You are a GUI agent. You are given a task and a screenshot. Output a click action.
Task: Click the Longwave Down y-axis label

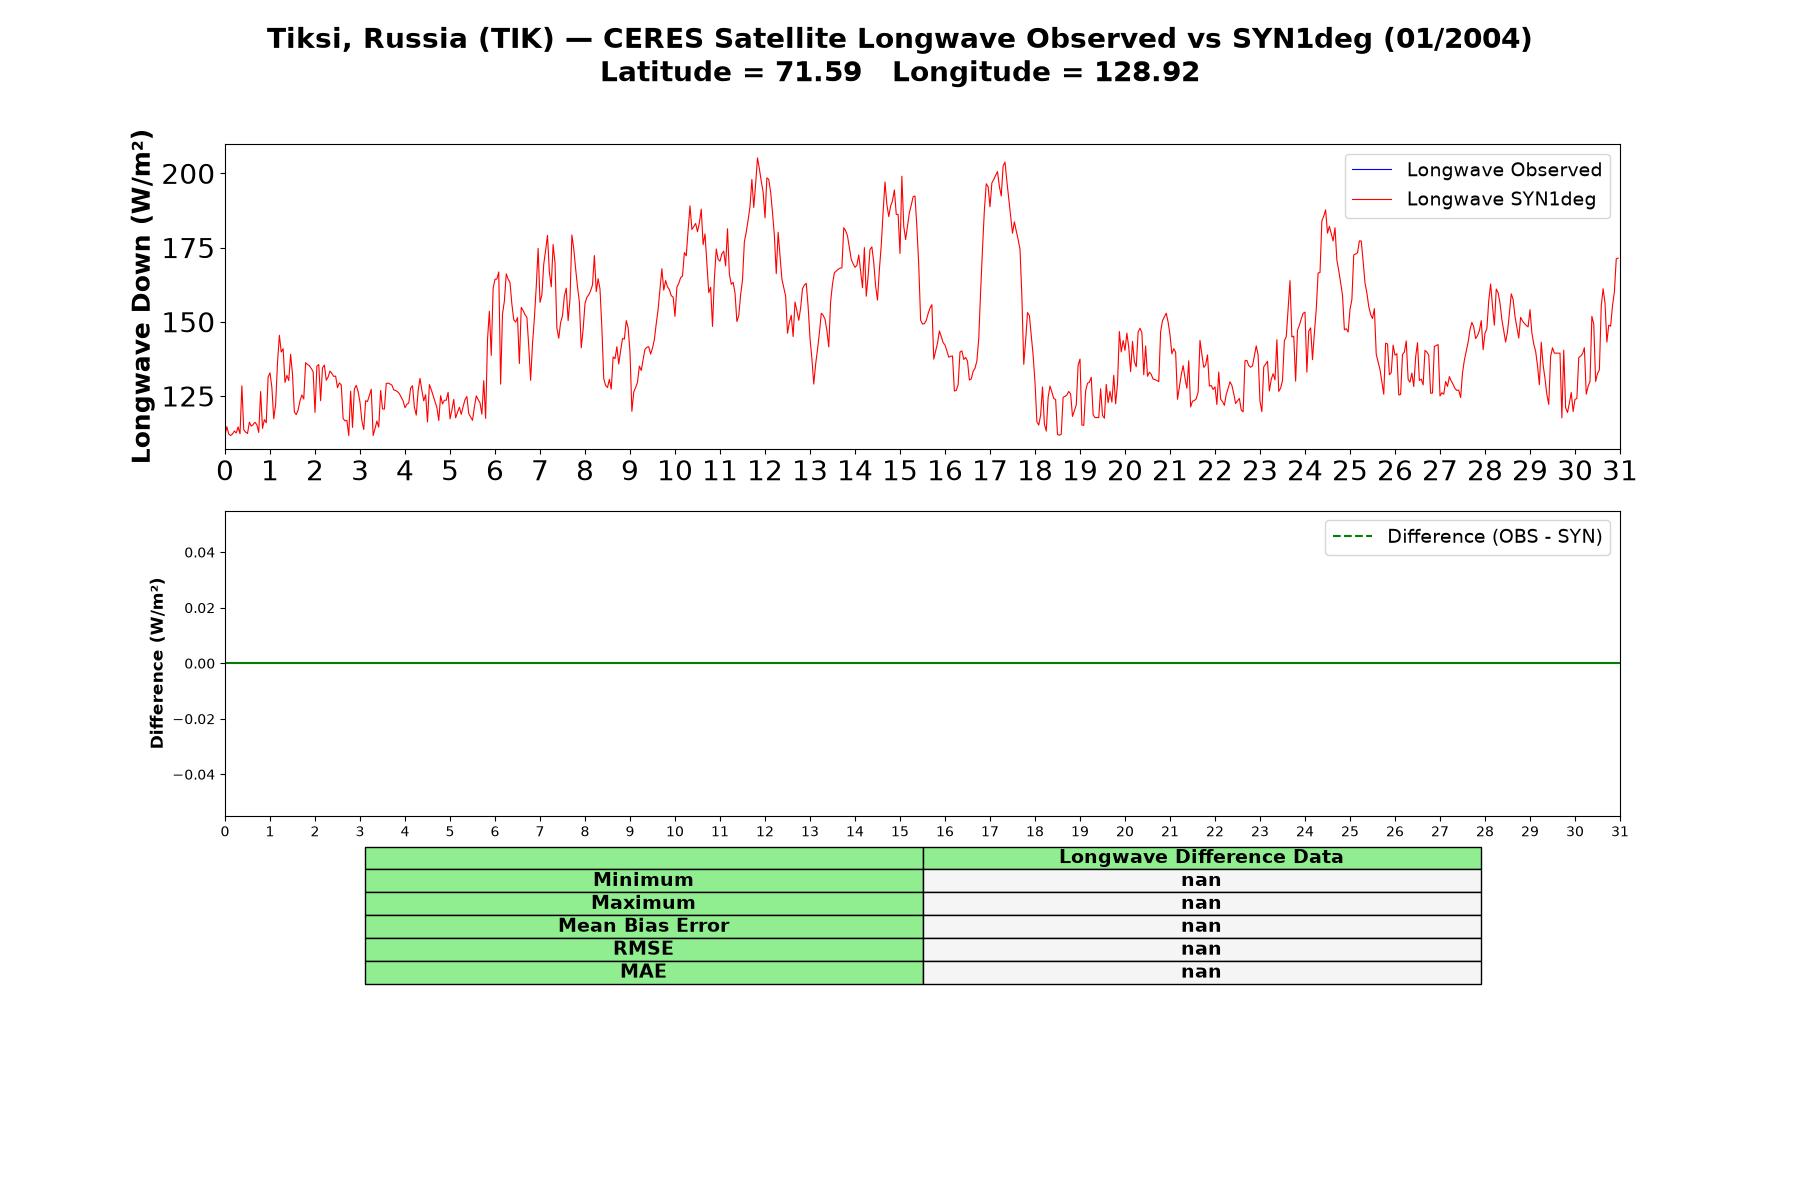pos(142,296)
